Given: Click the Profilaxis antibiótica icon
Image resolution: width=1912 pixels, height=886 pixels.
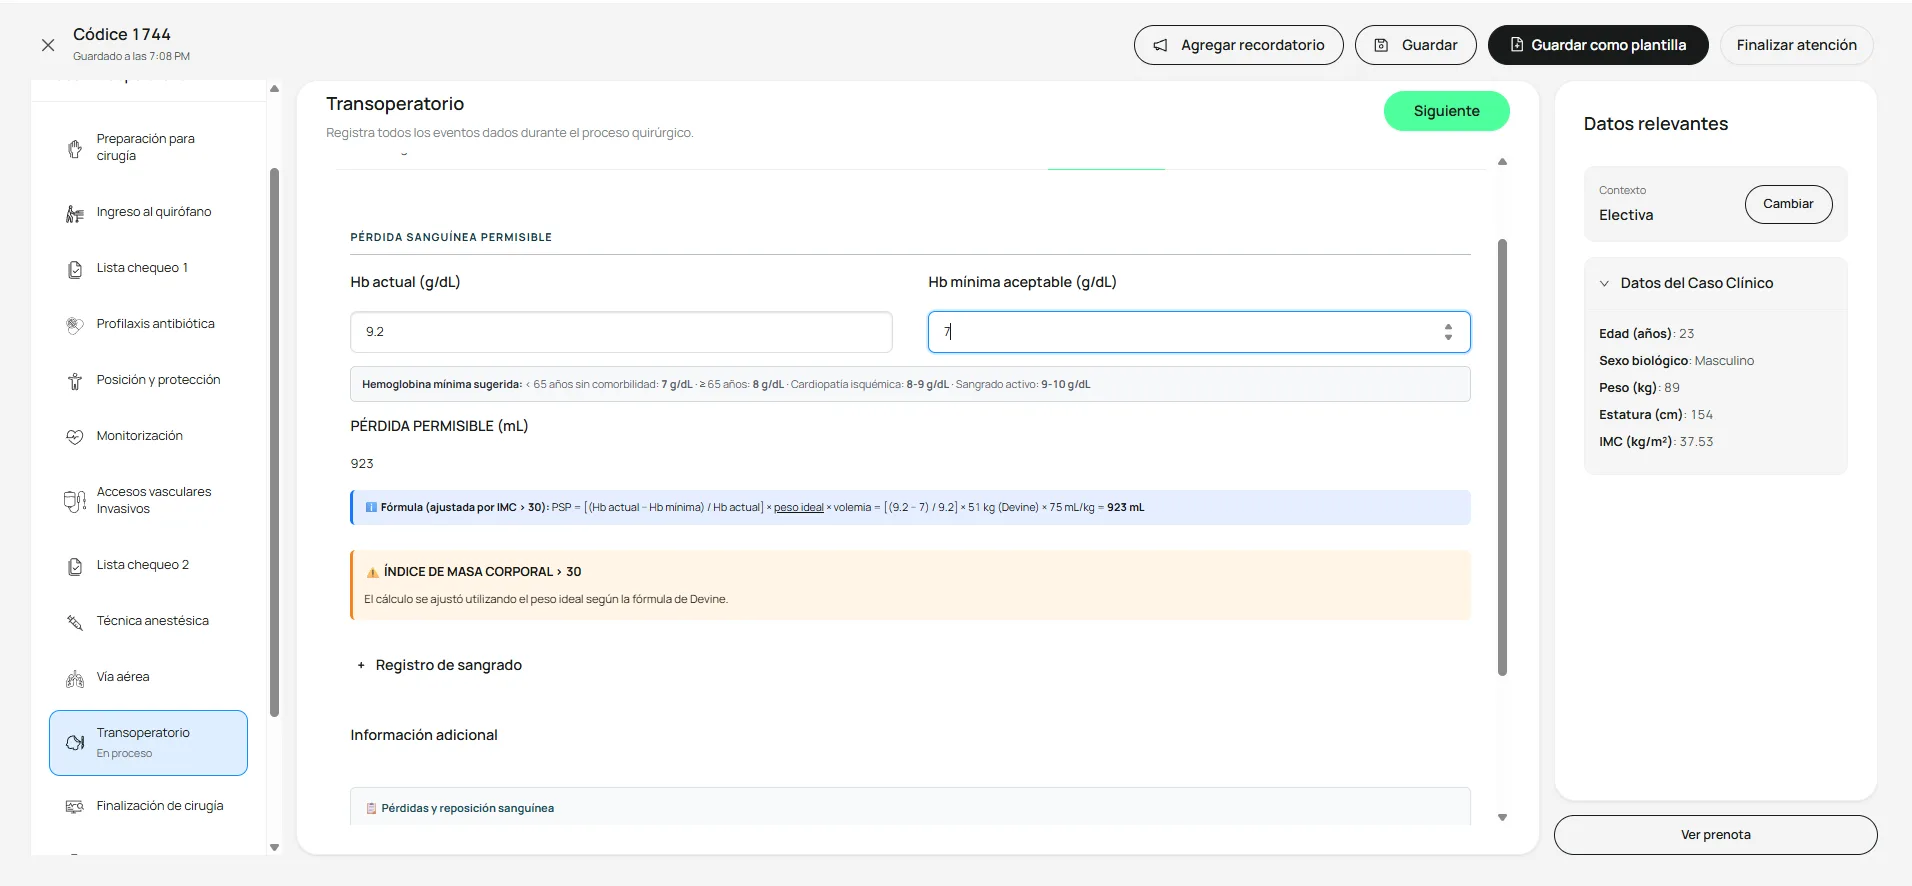Looking at the screenshot, I should click(x=75, y=325).
